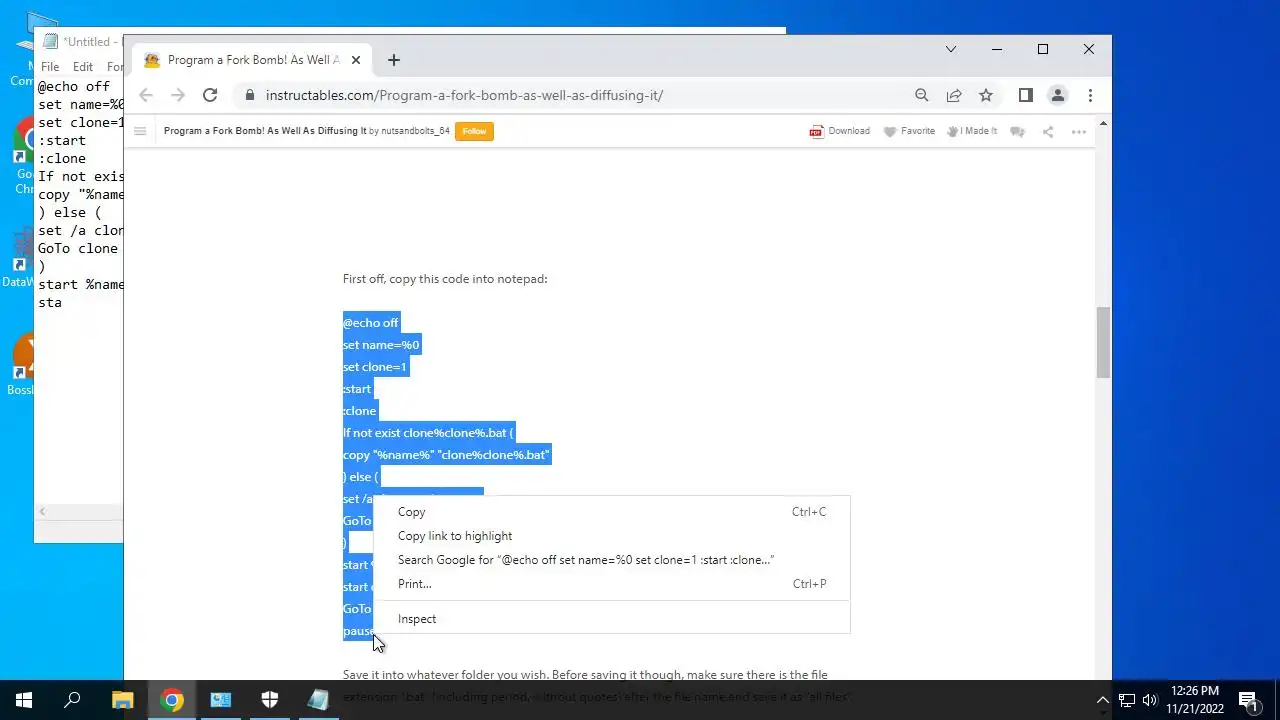
Task: Click the share page icon in address bar
Action: click(954, 95)
